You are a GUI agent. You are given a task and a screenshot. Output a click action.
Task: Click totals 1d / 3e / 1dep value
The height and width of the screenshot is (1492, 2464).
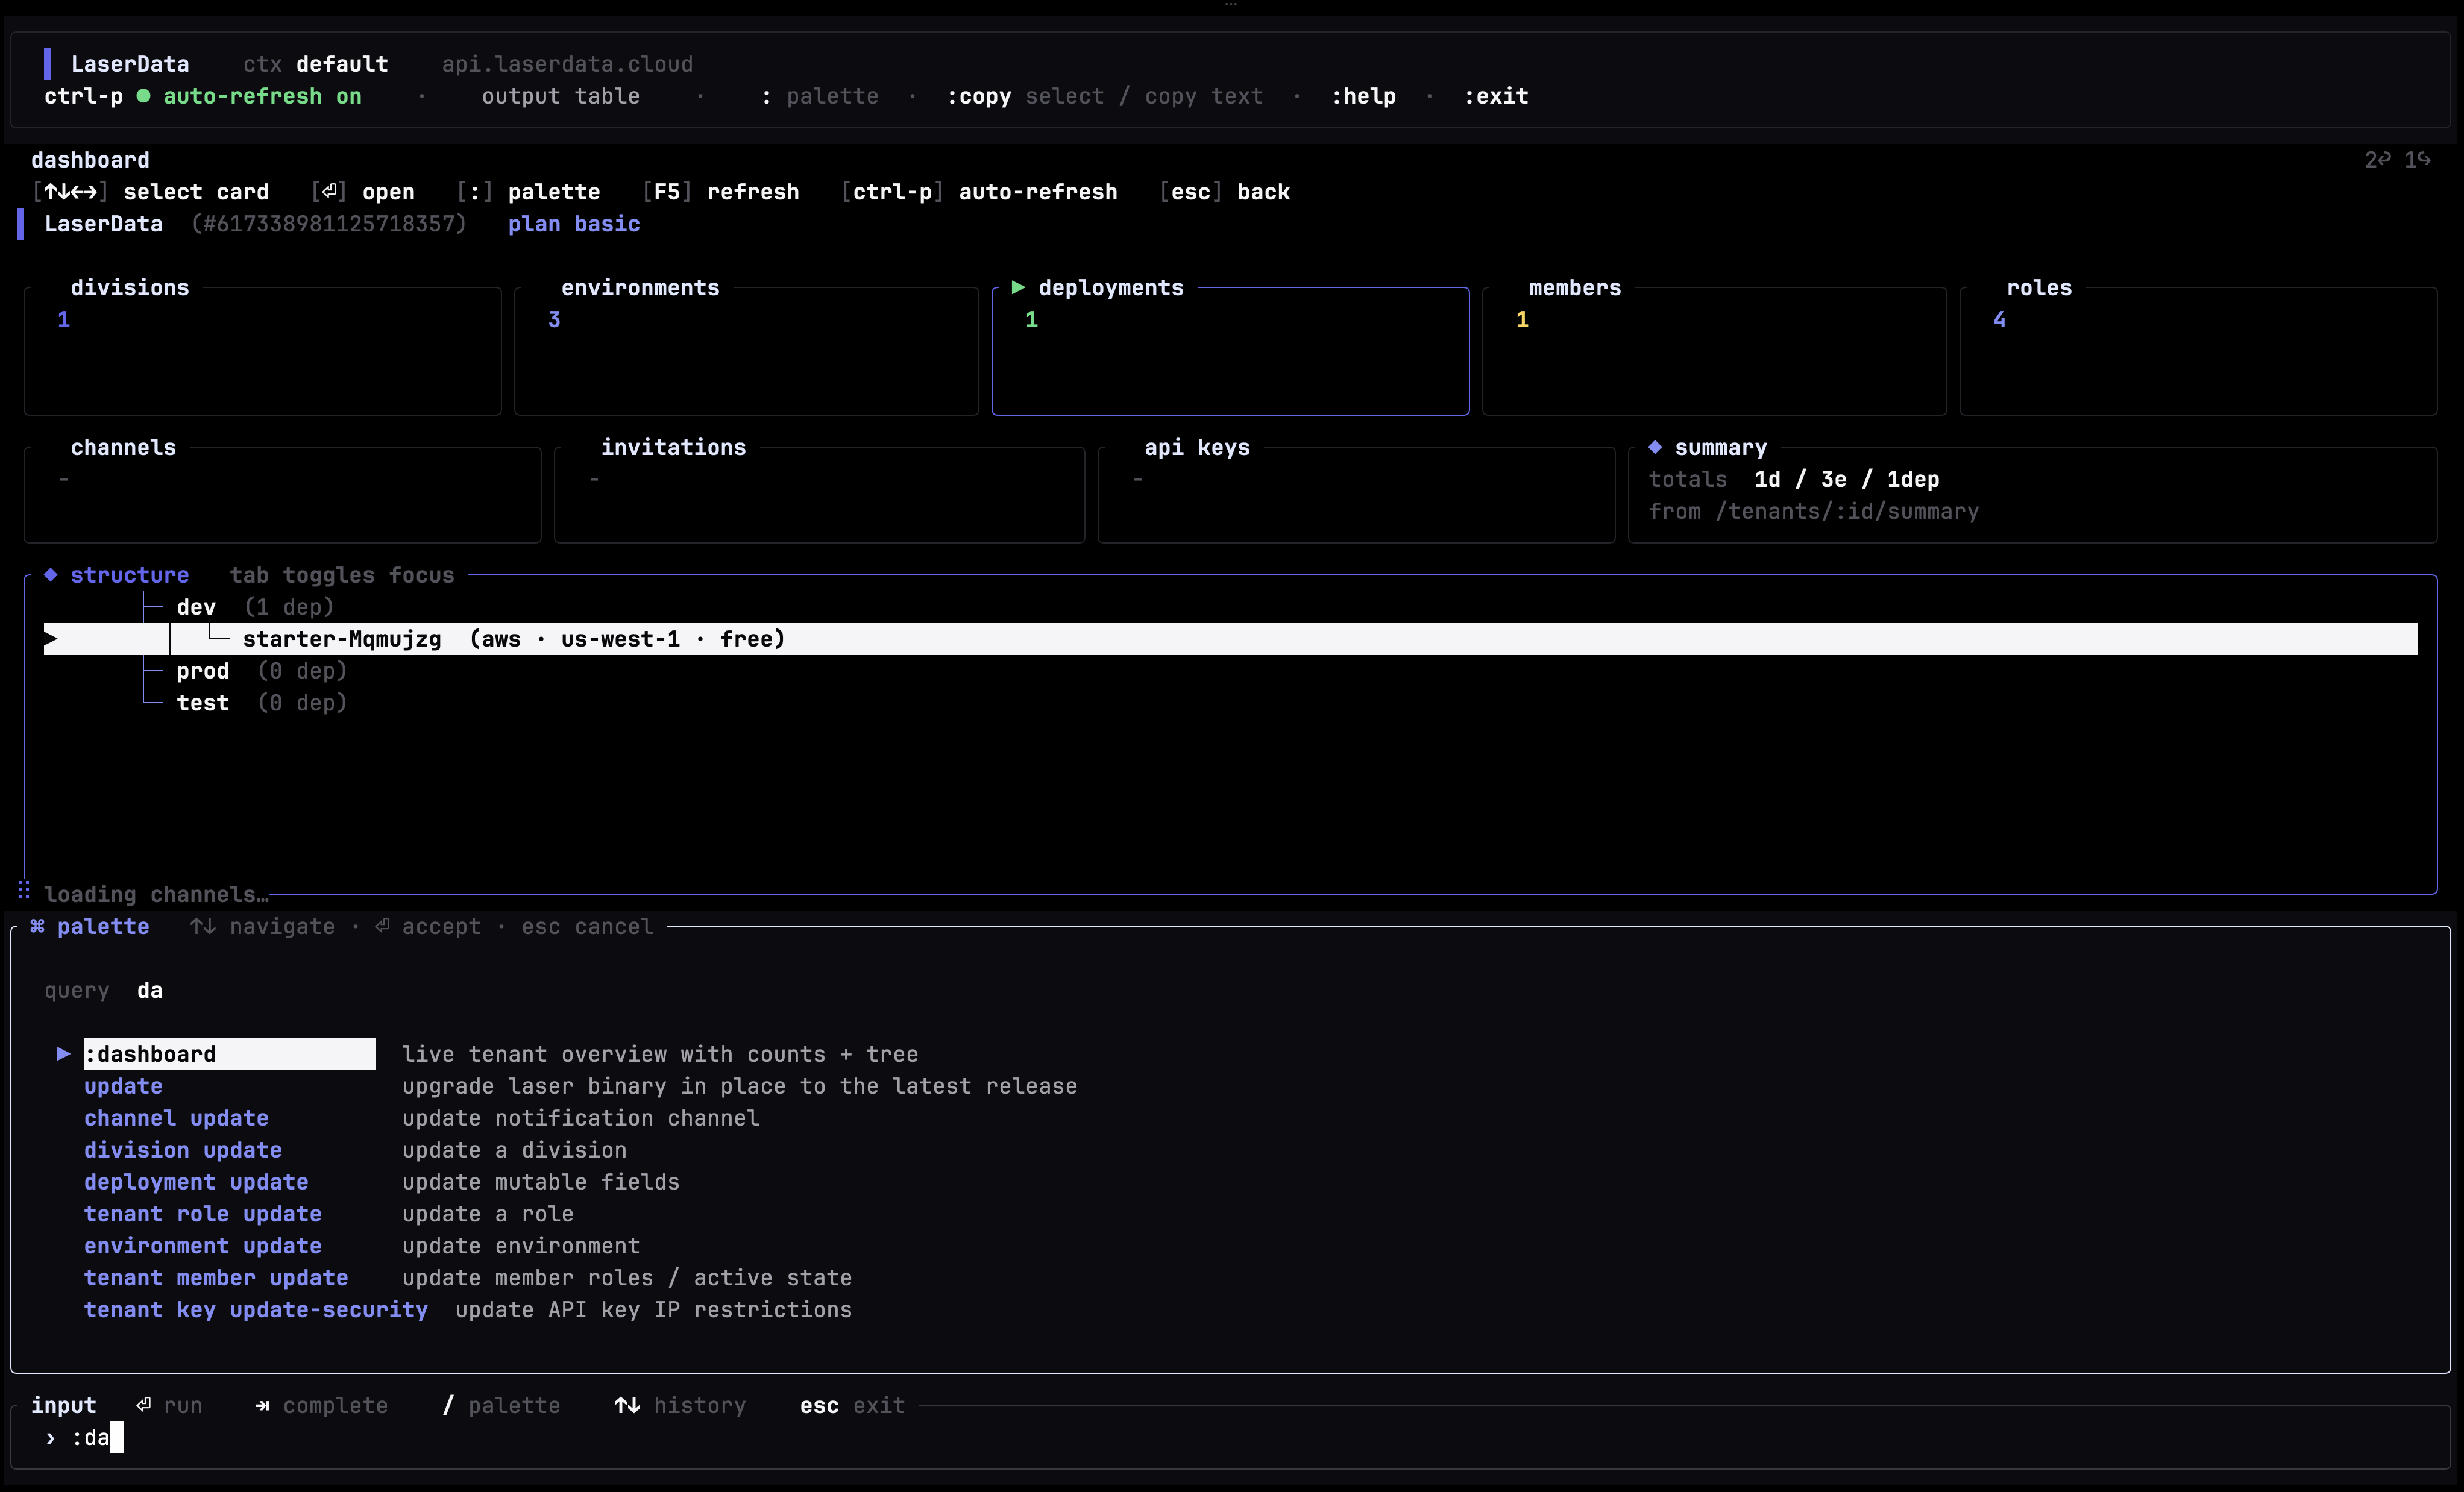pyautogui.click(x=1846, y=479)
